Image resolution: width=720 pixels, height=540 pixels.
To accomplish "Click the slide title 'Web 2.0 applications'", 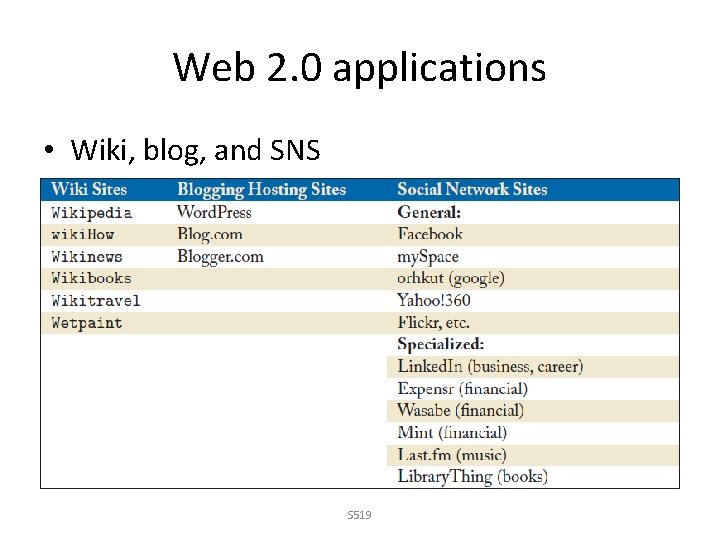I will [x=360, y=68].
